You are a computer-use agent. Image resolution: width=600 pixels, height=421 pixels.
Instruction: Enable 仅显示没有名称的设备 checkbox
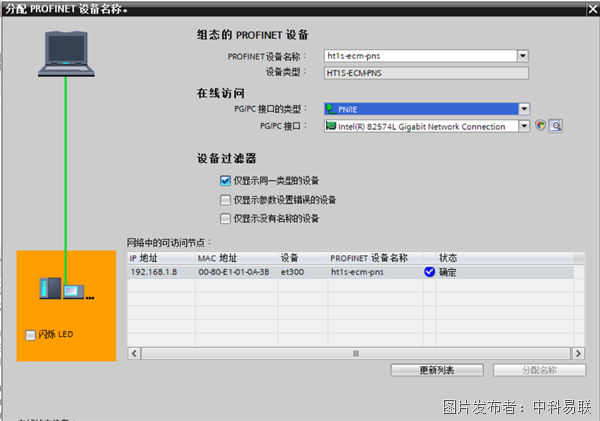[225, 219]
